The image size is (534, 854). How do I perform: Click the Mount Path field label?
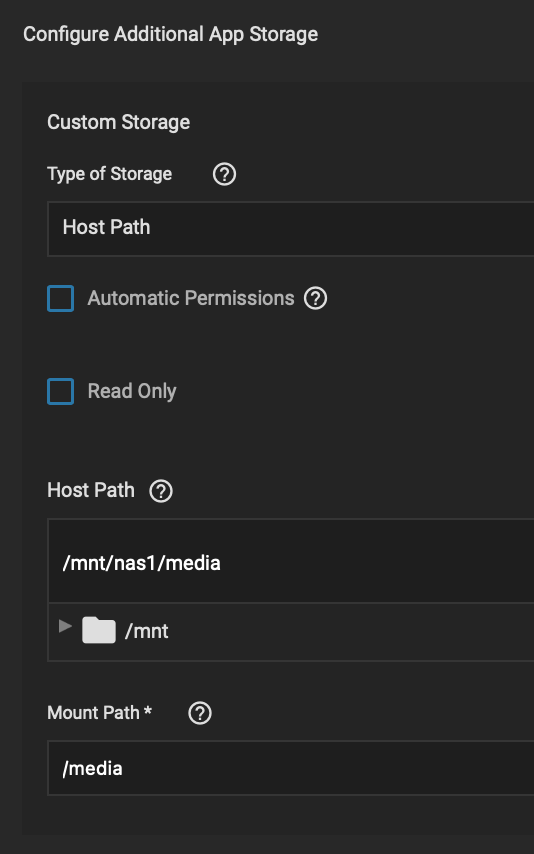[93, 713]
